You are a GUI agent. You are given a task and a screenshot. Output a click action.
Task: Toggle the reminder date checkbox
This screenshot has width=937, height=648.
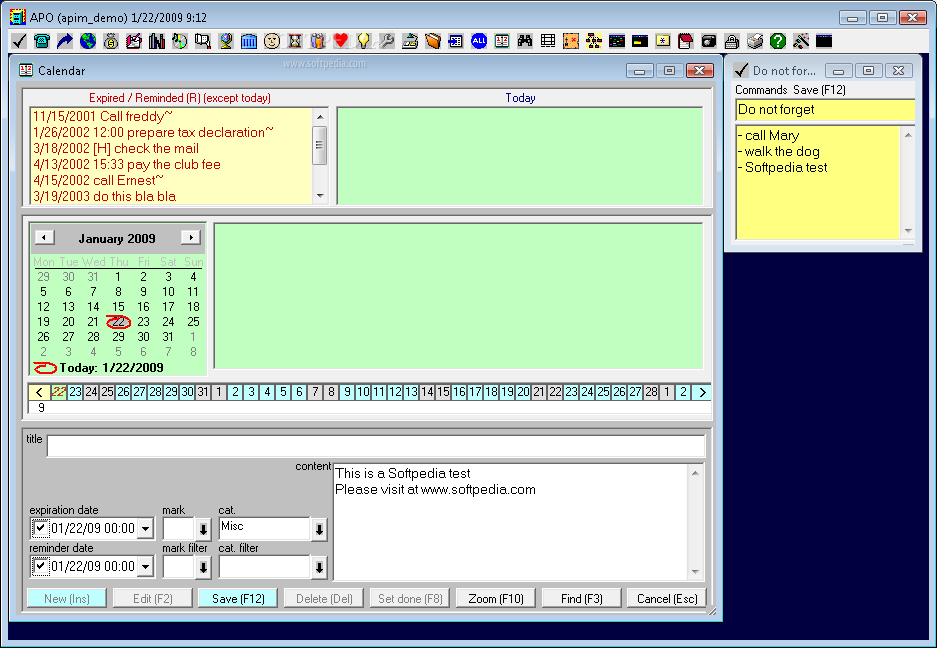click(x=40, y=566)
